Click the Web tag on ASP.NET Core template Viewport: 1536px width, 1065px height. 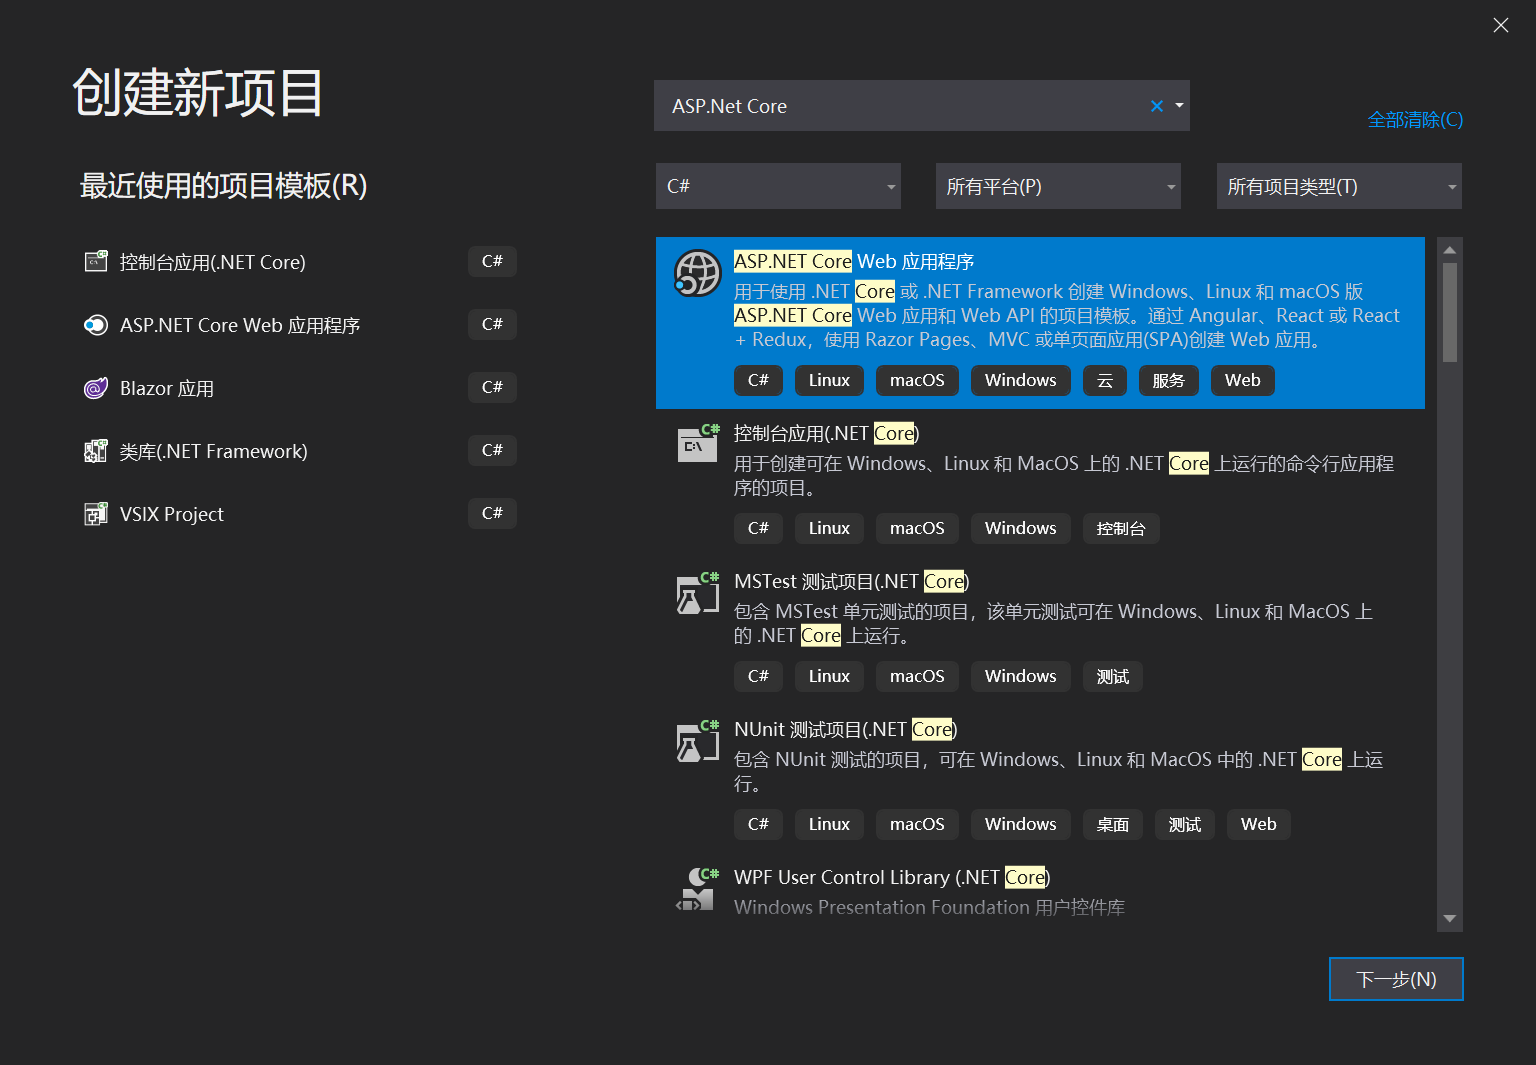tap(1243, 380)
